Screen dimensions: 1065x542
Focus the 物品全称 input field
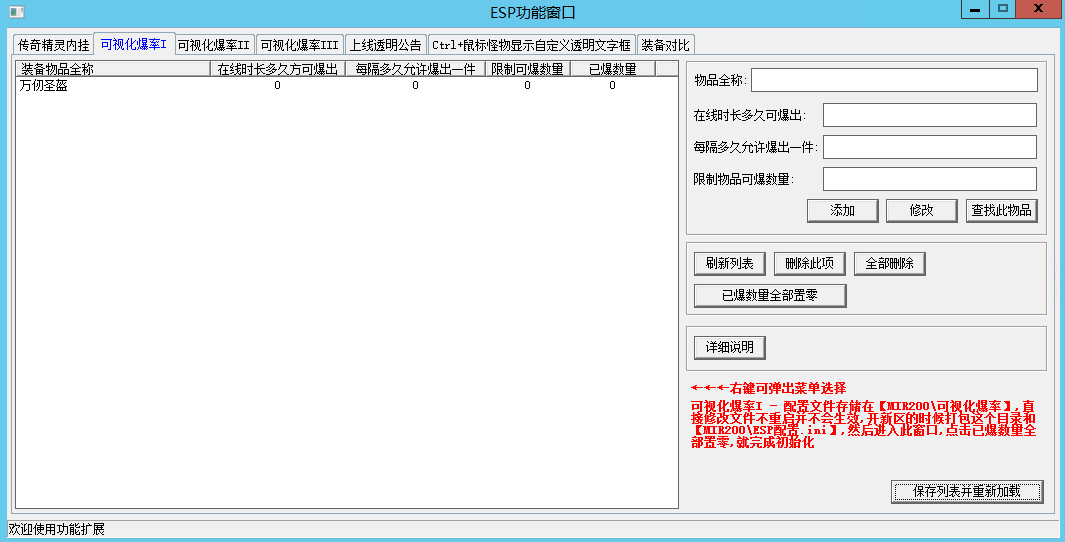tap(894, 80)
